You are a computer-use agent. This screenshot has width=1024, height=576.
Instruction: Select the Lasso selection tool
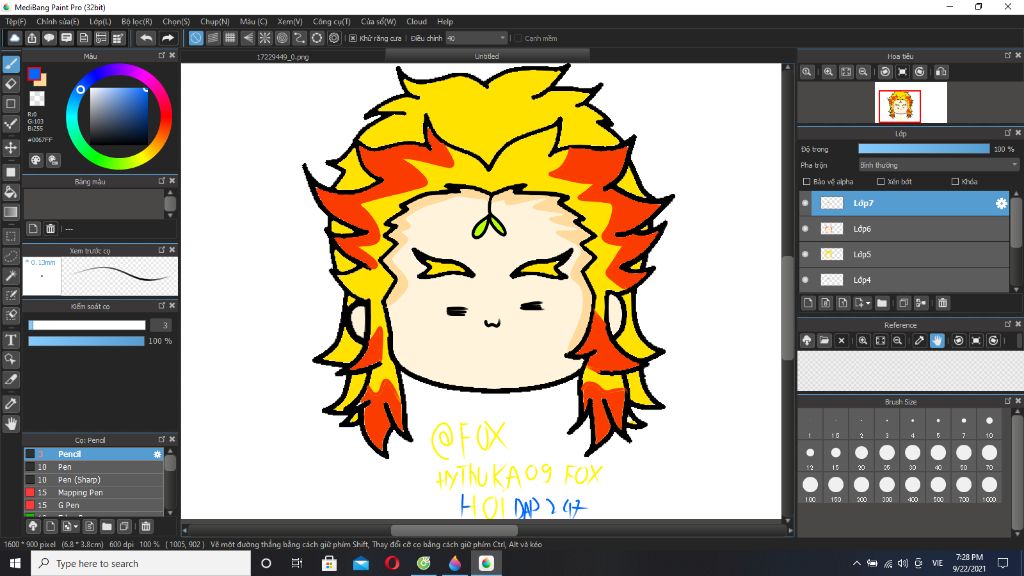click(x=10, y=257)
